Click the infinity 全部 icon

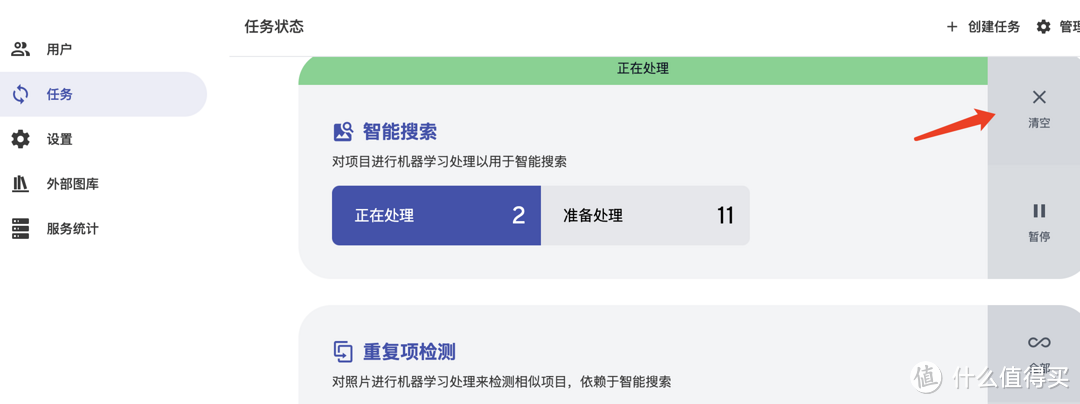1039,342
